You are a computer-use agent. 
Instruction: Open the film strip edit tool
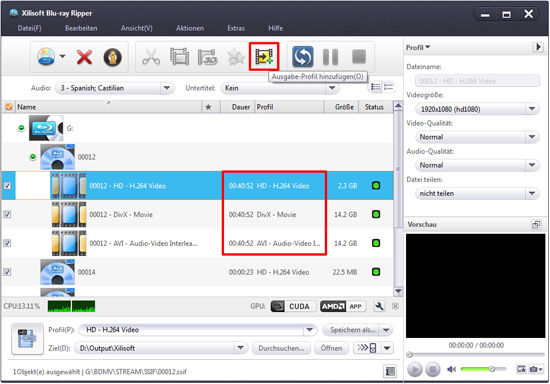179,57
